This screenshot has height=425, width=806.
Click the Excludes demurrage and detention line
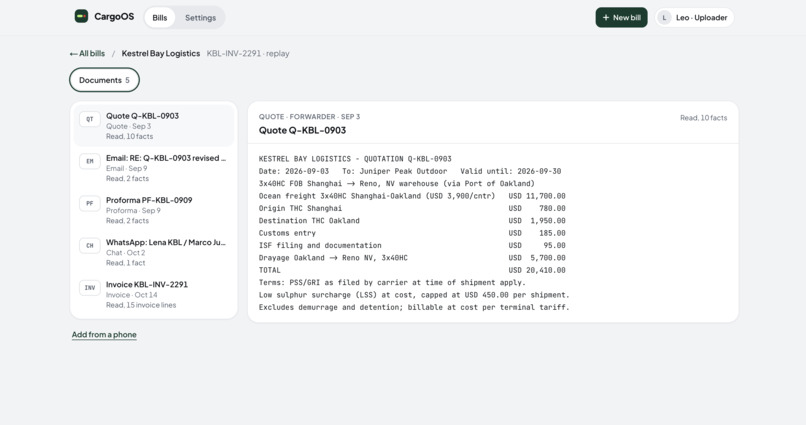point(414,307)
